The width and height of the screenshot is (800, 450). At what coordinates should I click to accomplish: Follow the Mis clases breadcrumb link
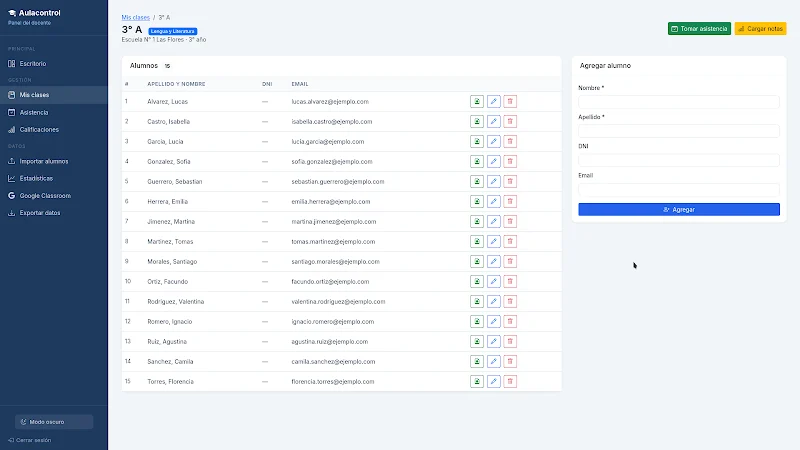point(135,17)
